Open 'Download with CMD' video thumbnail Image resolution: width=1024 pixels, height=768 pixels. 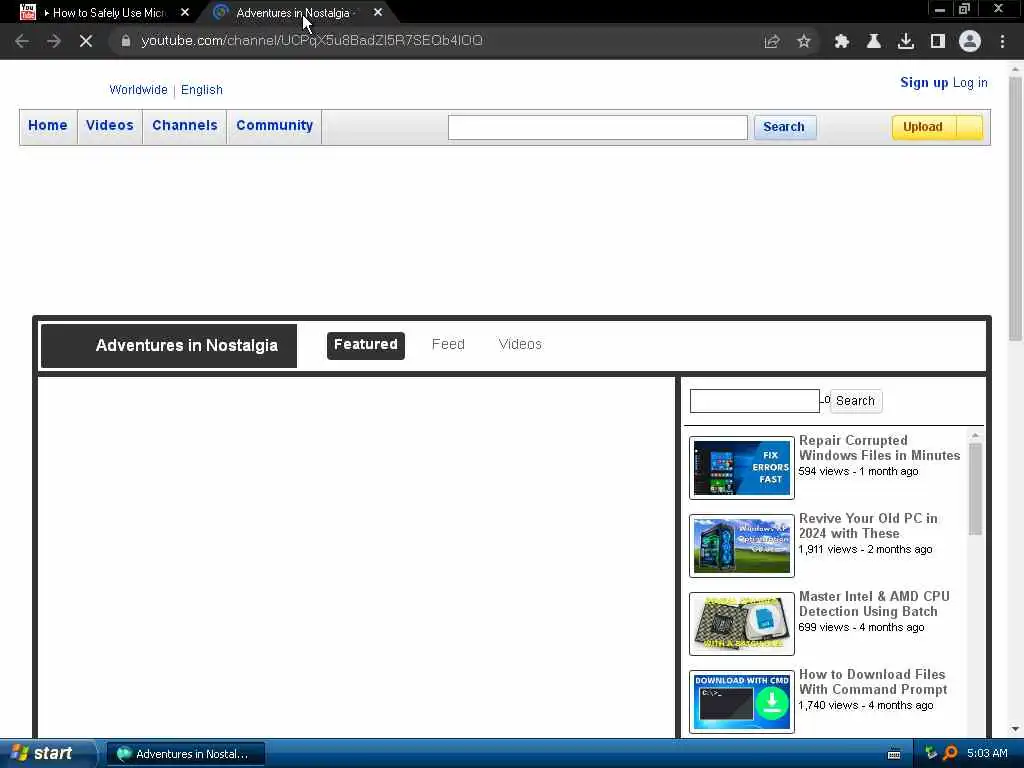(x=742, y=702)
